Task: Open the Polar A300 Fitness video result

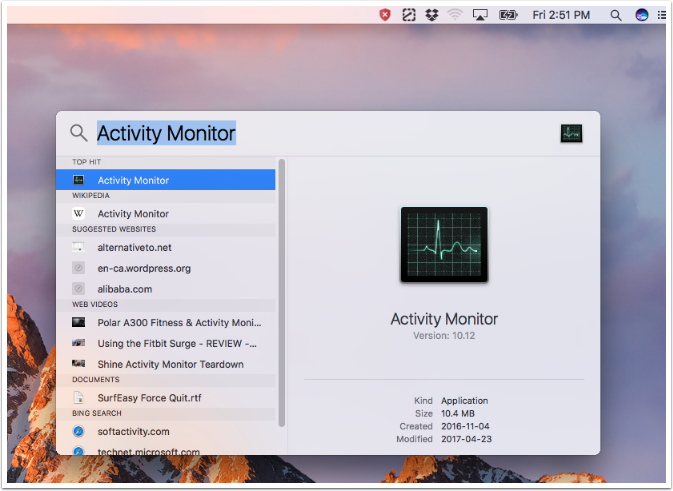Action: pyautogui.click(x=166, y=322)
